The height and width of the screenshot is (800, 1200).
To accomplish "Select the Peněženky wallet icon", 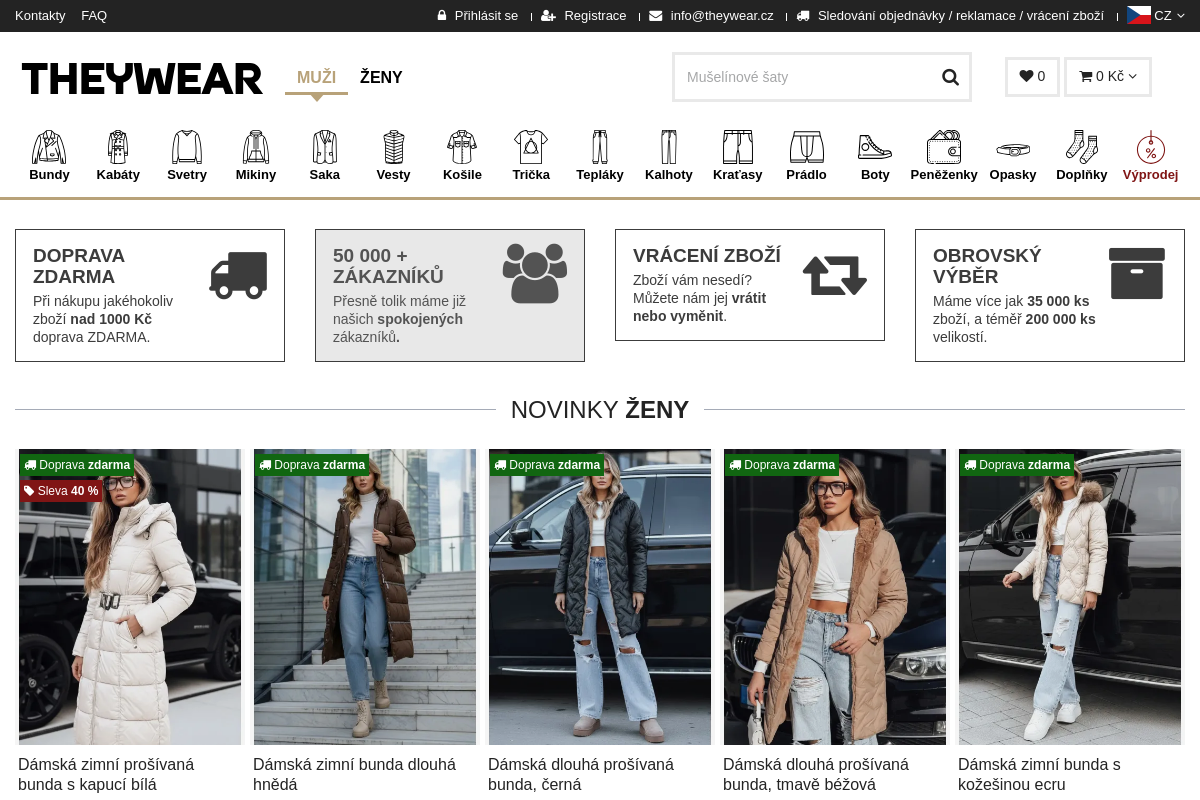I will pos(944,147).
